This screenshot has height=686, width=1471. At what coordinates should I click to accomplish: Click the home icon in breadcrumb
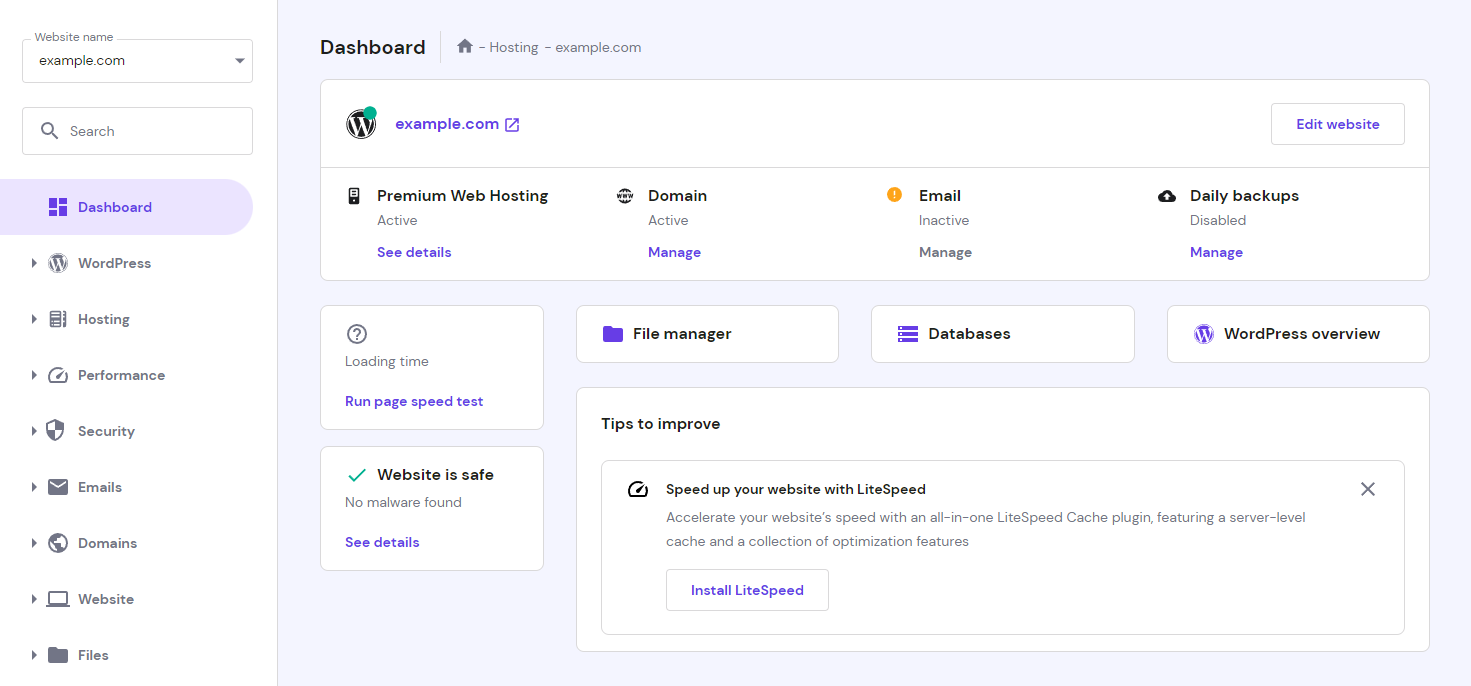465,46
